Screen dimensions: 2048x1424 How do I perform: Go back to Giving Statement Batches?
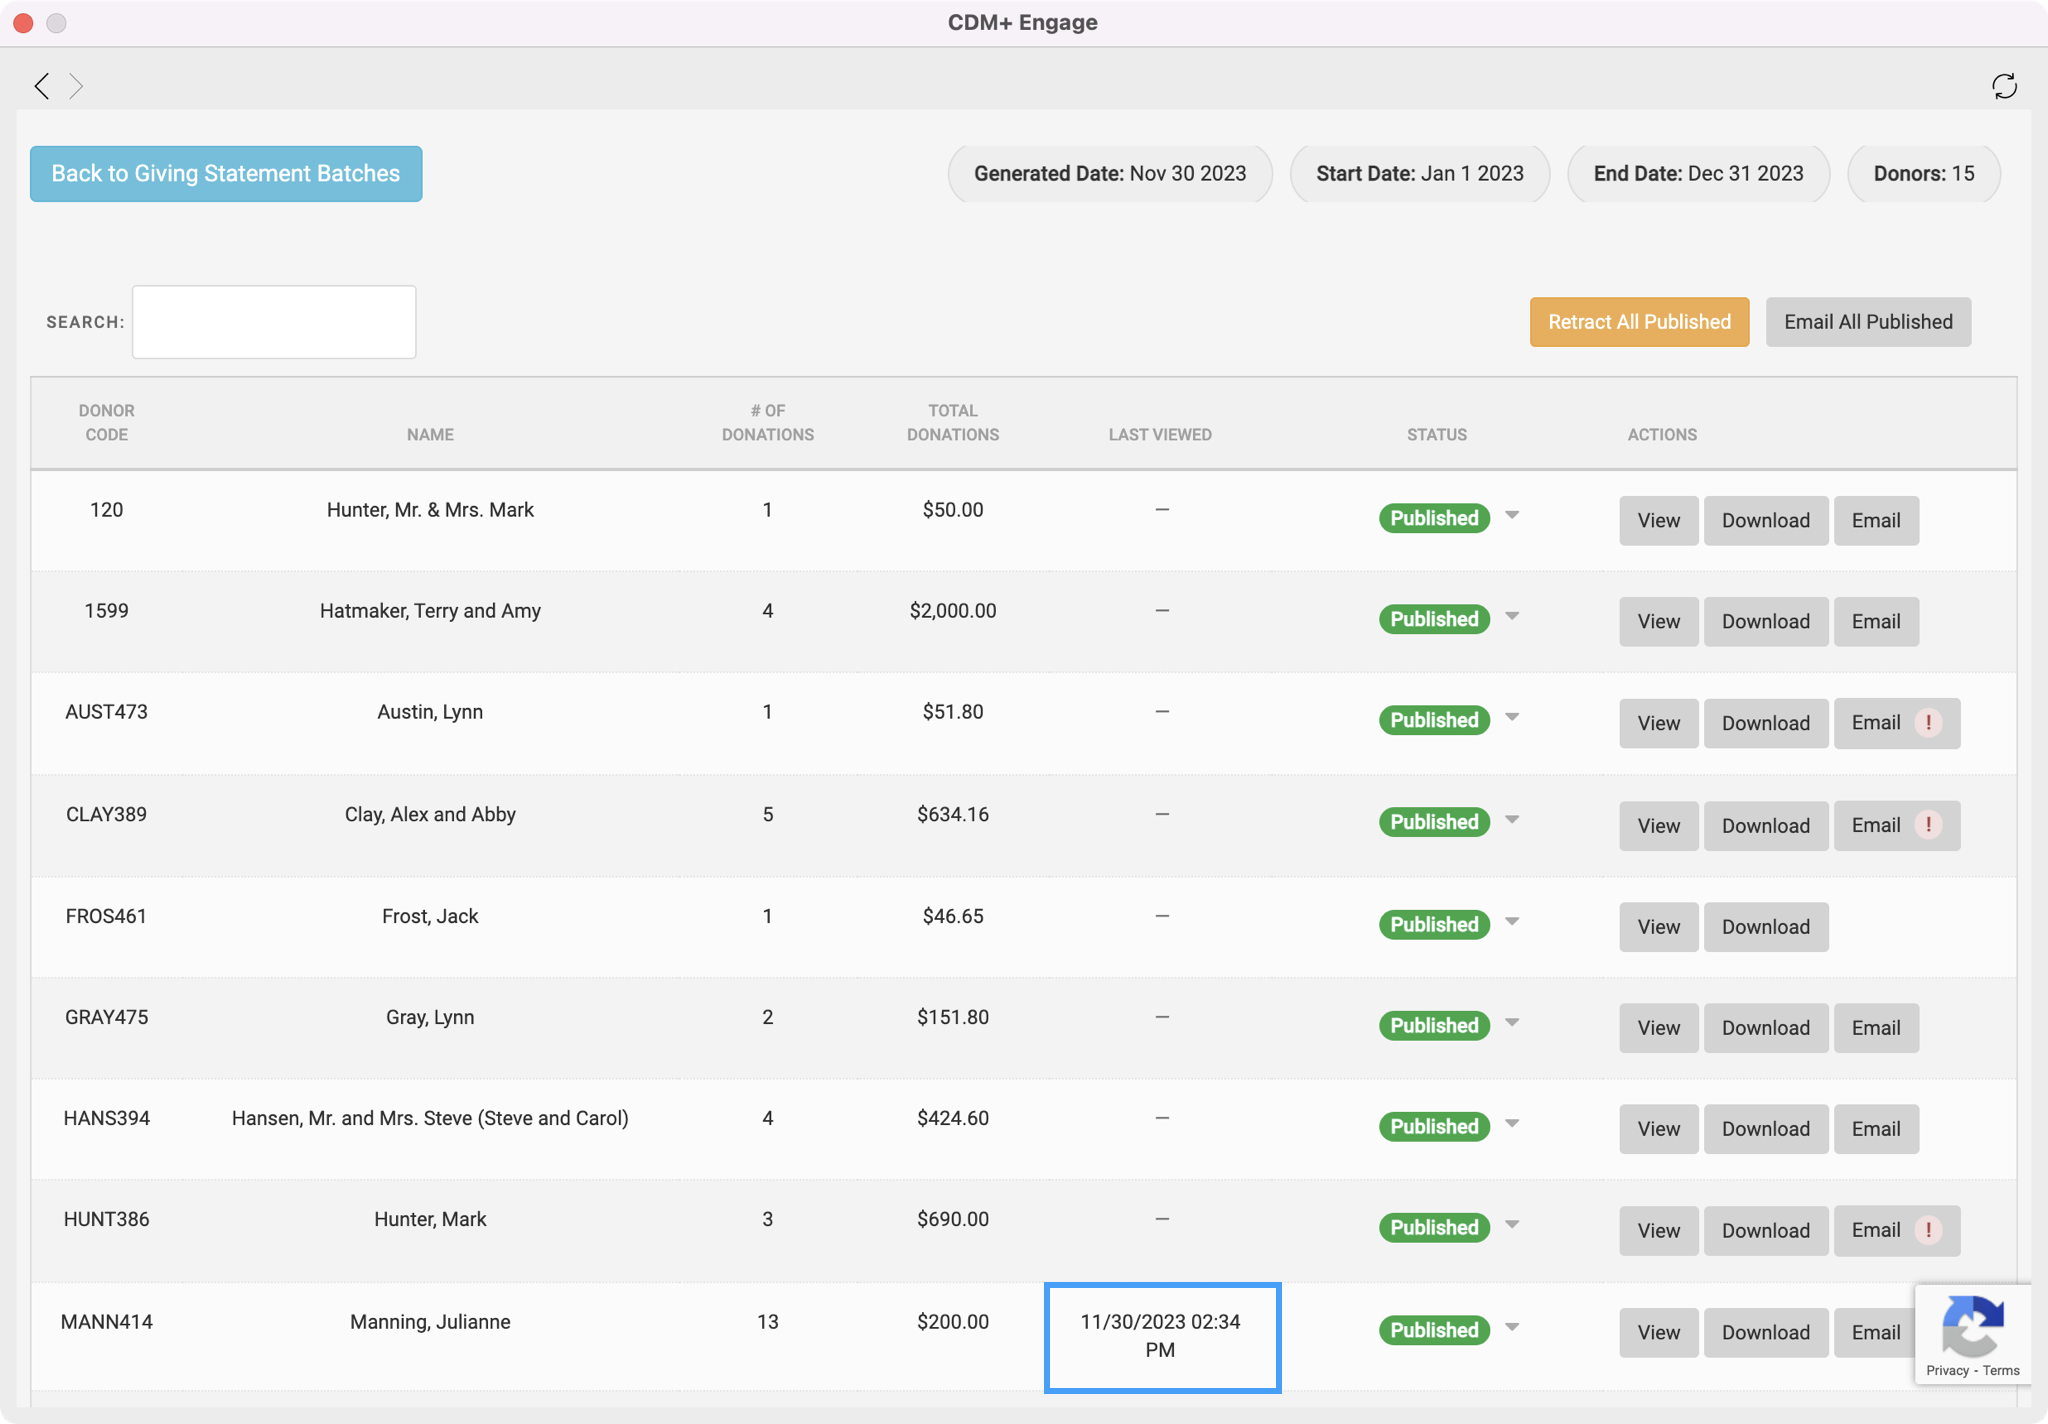pos(226,174)
